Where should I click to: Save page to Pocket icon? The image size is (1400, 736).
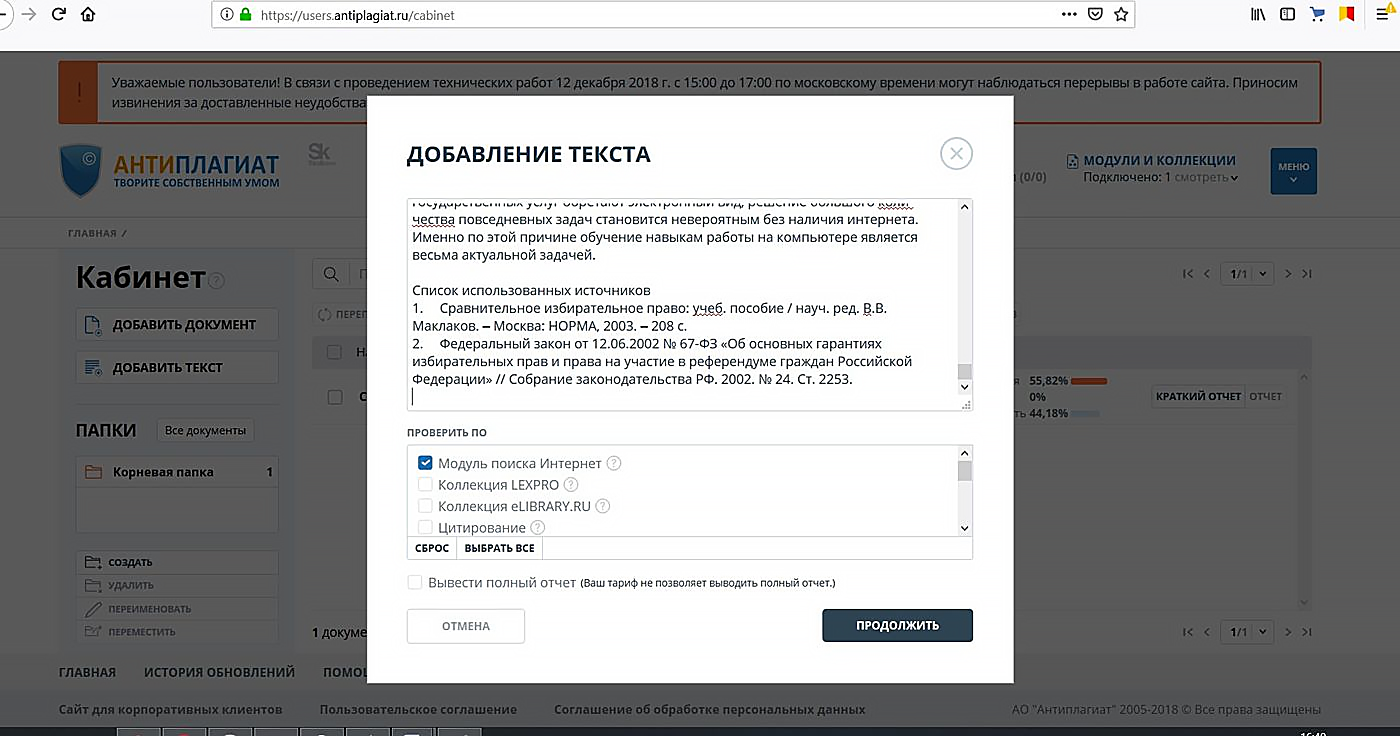coord(1096,15)
